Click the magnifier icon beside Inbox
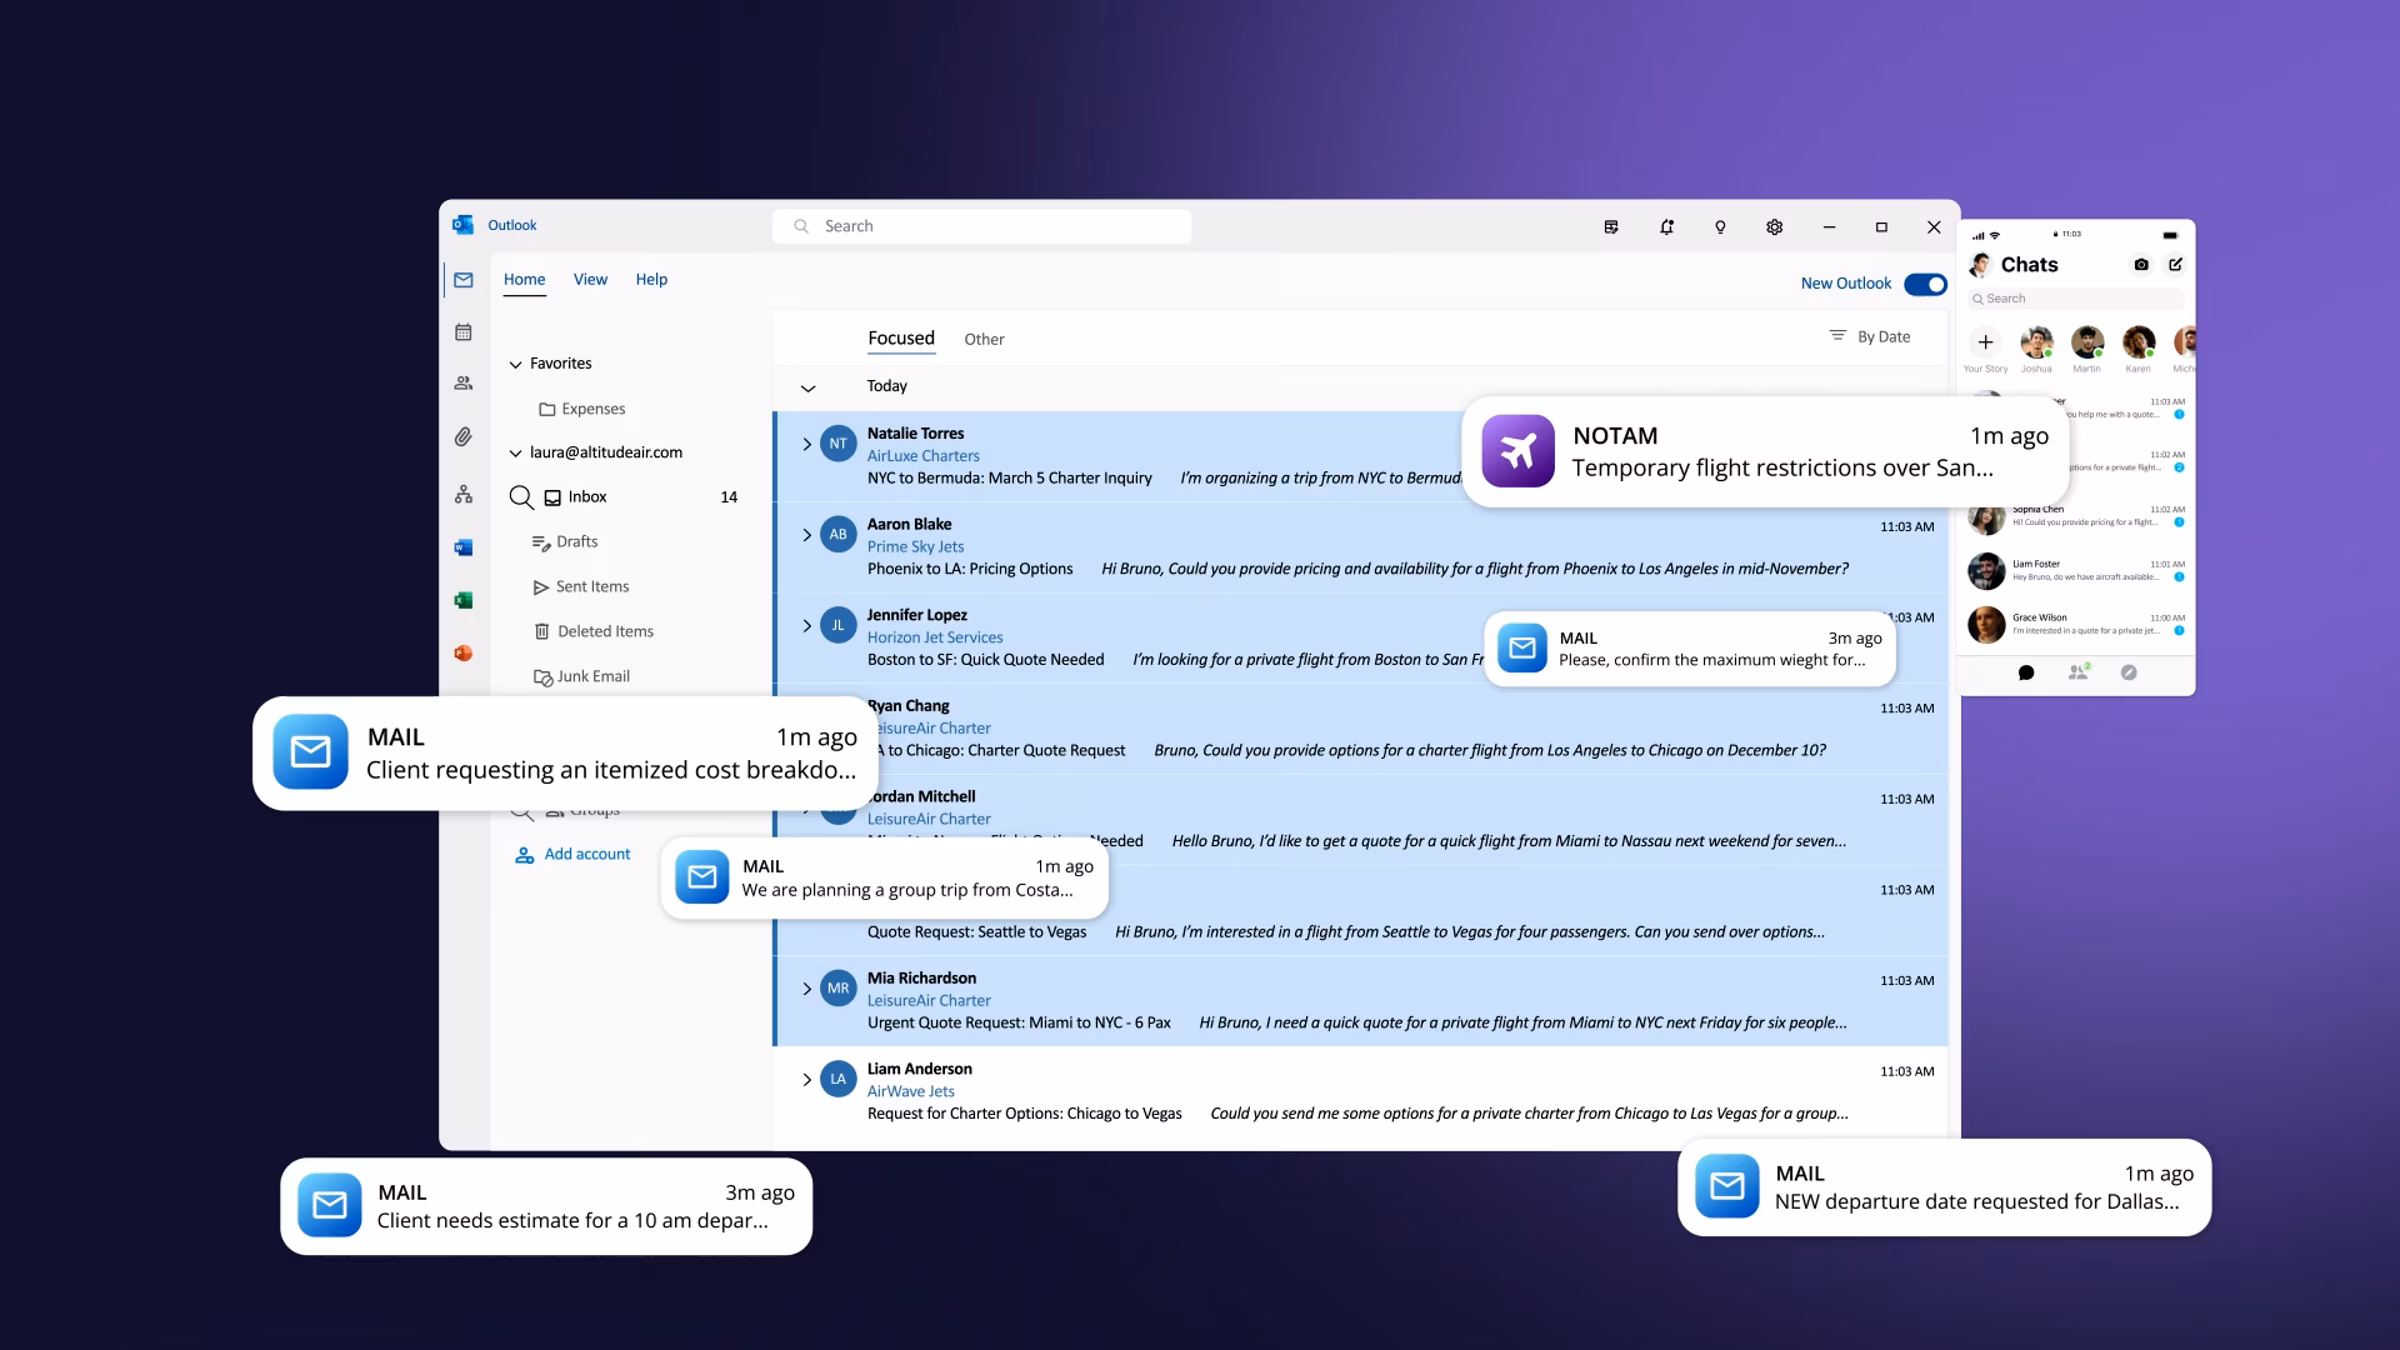Viewport: 2400px width, 1350px height. point(521,497)
